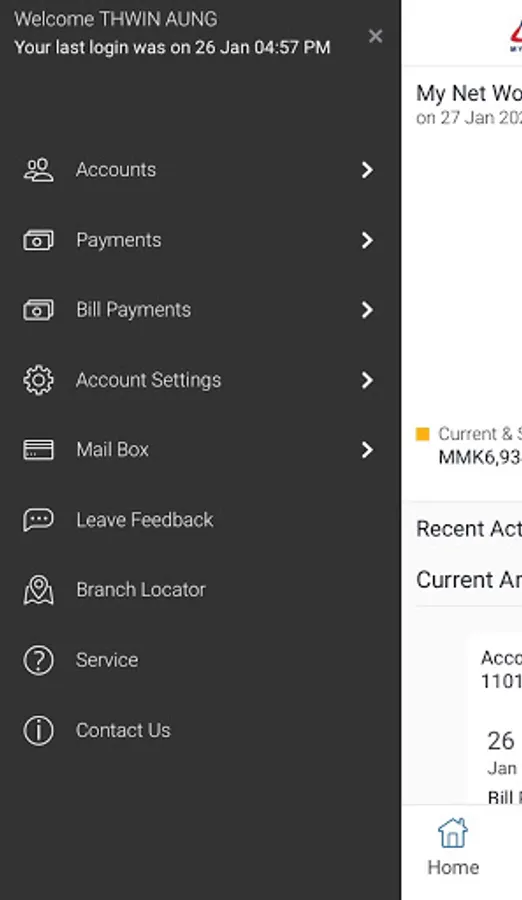Open Account Settings menu item
522x900 pixels.
click(200, 380)
